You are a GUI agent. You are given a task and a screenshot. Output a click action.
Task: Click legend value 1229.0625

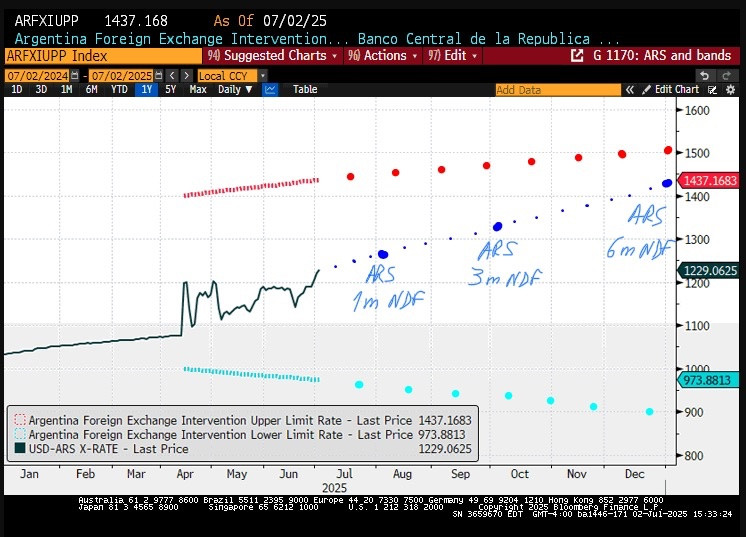[445, 449]
